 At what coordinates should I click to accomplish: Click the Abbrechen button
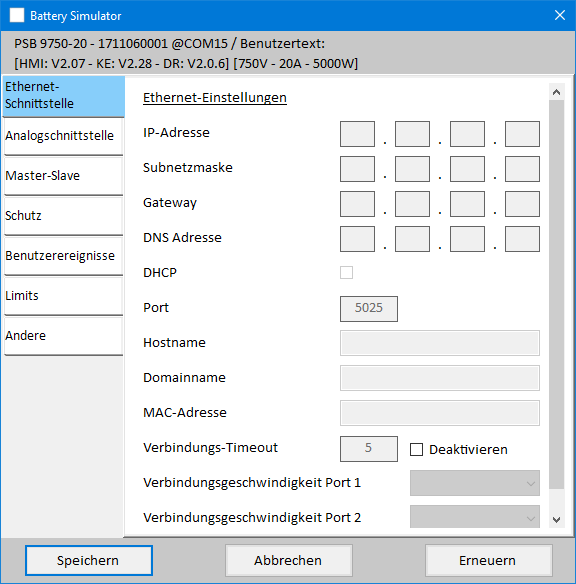289,561
